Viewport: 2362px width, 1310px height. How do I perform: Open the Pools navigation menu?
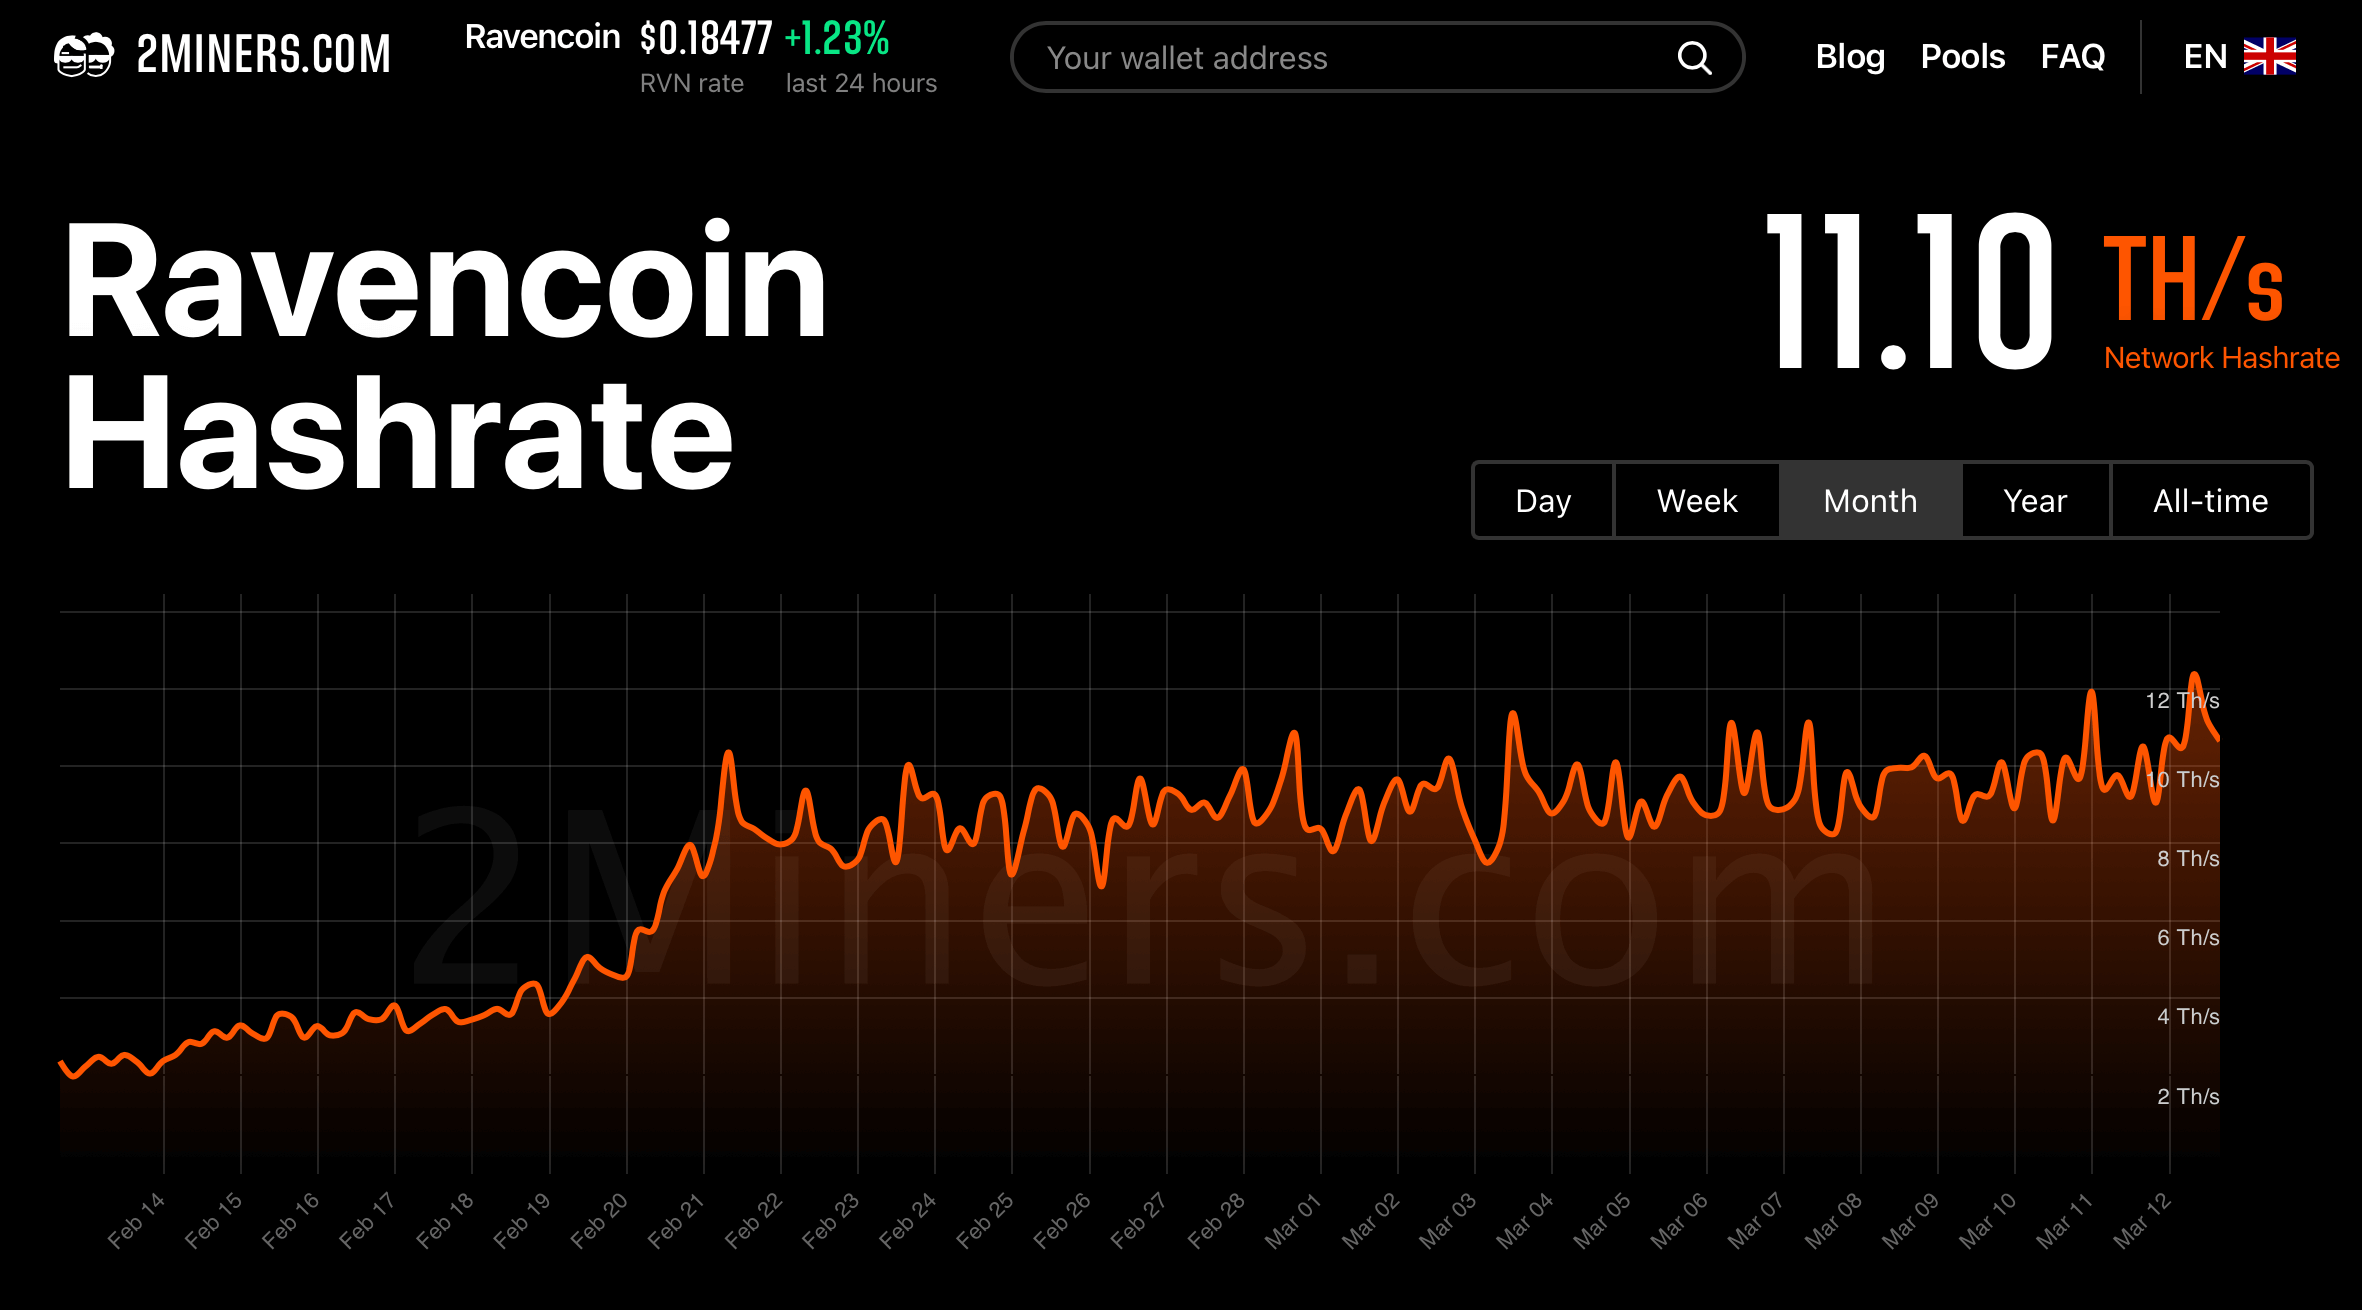[1962, 56]
